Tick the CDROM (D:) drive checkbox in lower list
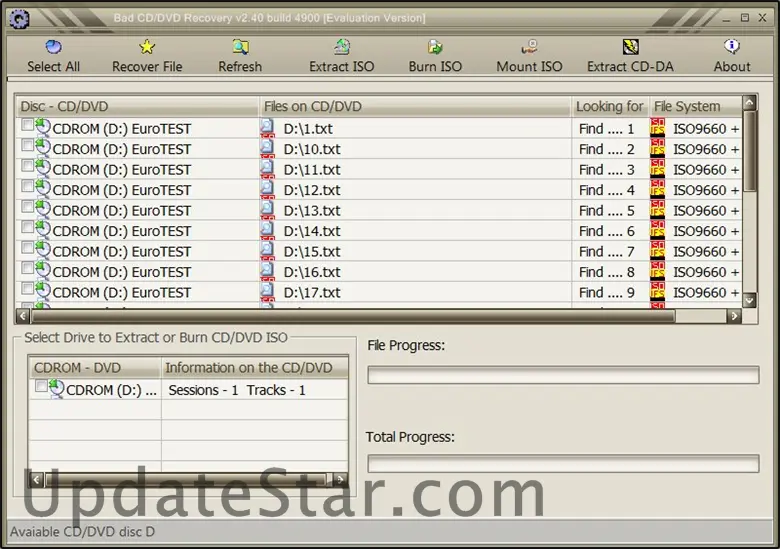 pos(41,385)
